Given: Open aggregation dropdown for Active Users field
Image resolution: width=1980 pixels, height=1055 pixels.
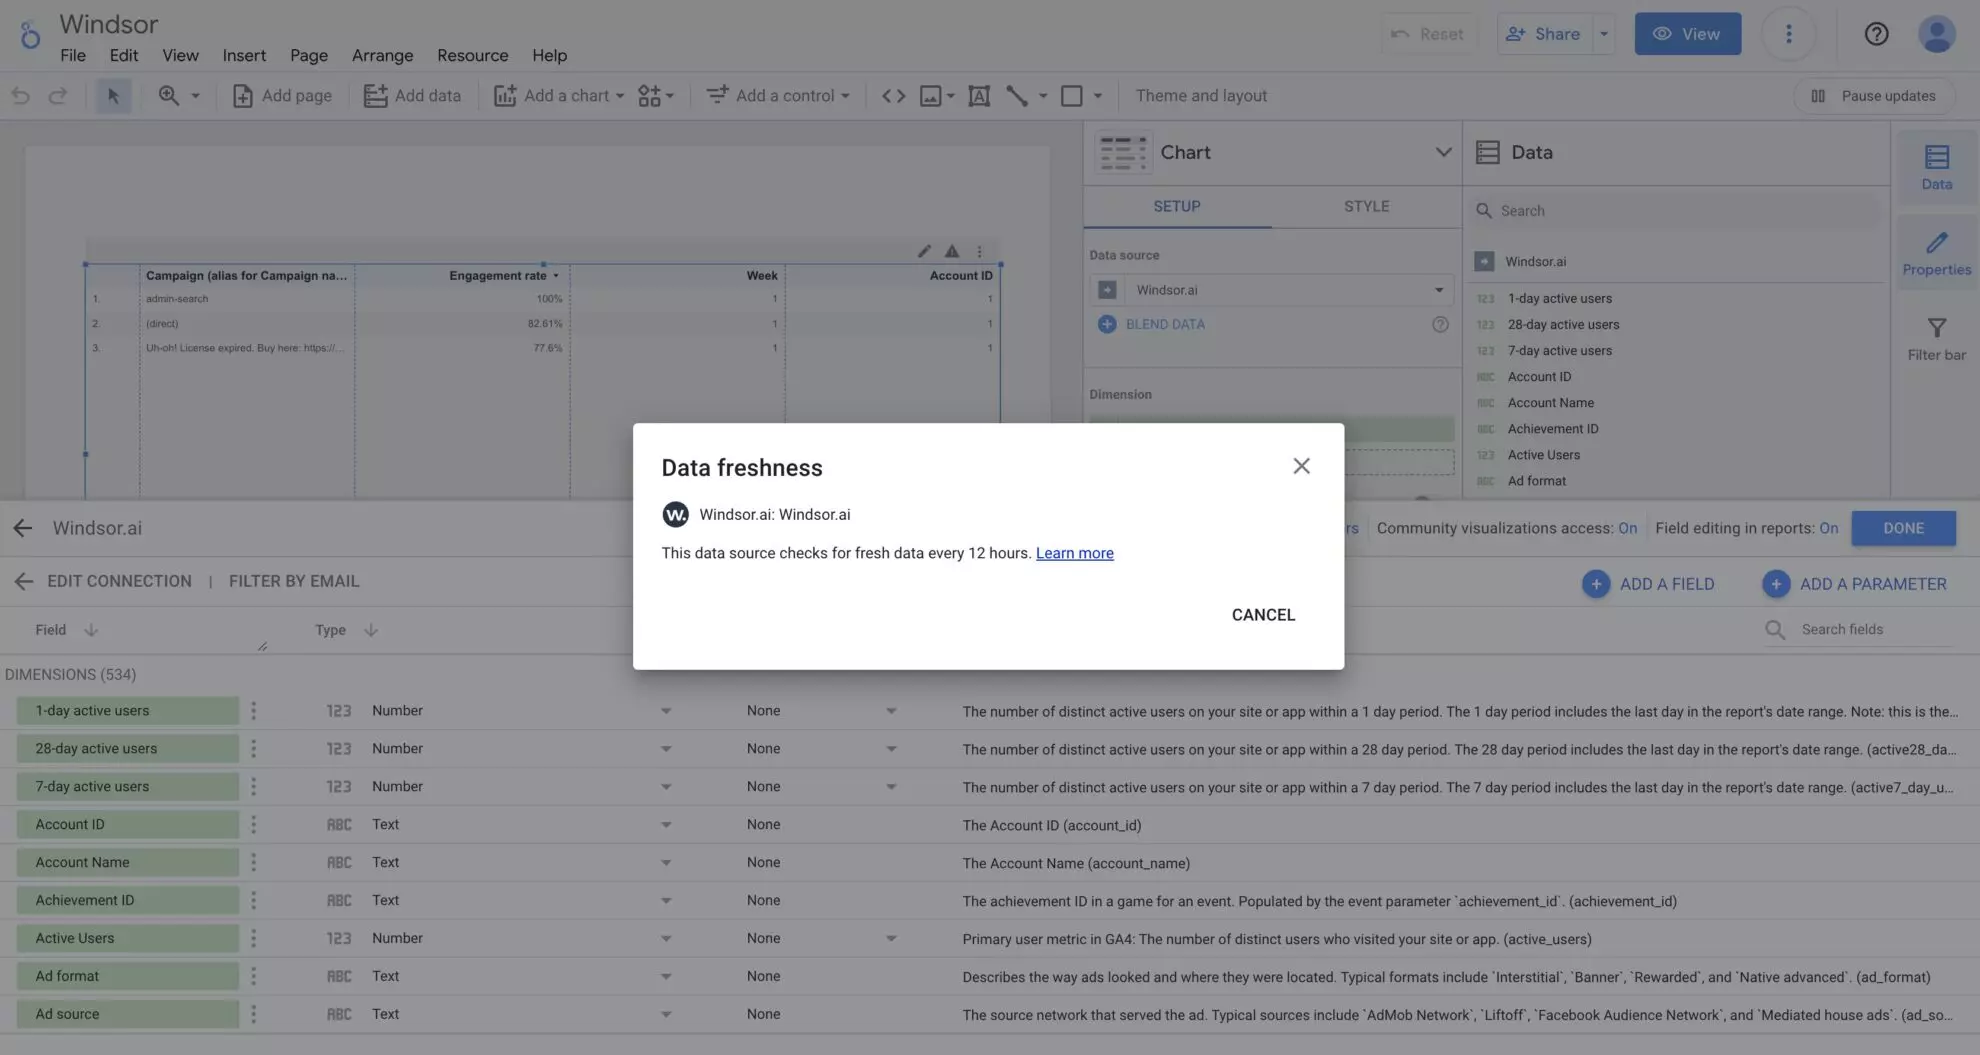Looking at the screenshot, I should (890, 939).
